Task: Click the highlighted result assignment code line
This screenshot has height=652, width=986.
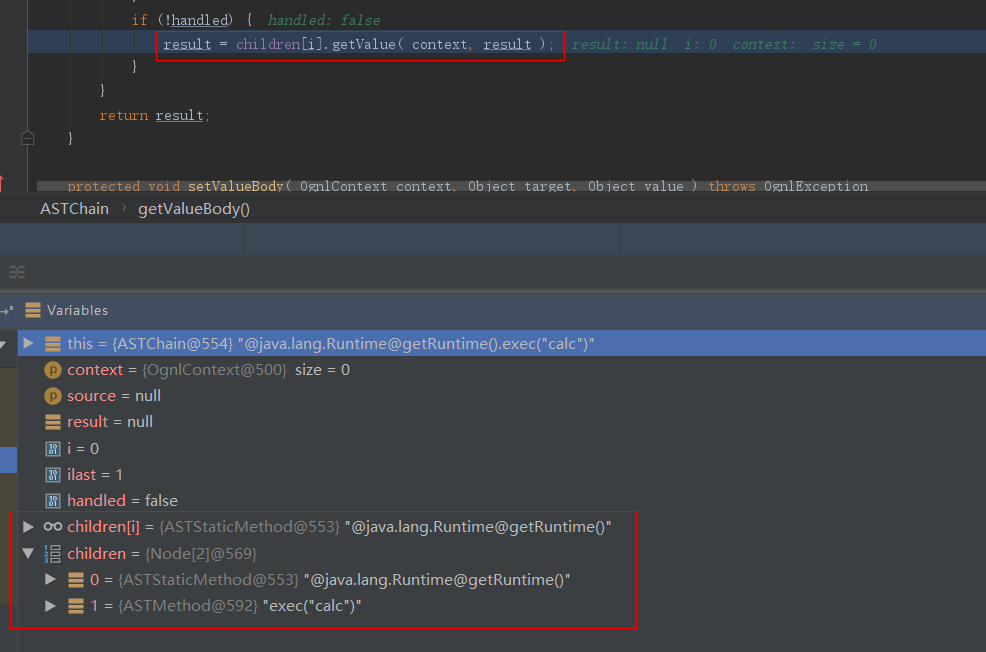Action: pyautogui.click(x=358, y=44)
